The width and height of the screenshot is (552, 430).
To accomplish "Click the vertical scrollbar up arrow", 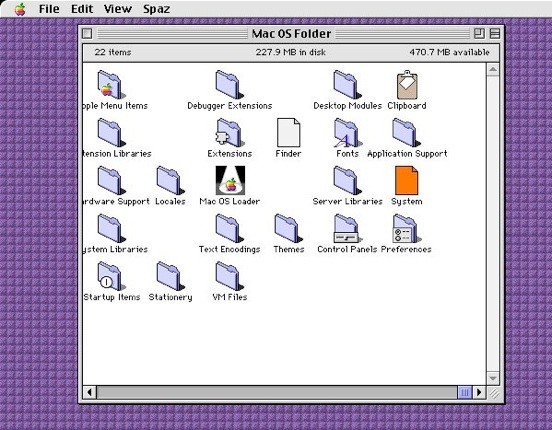I will [493, 69].
